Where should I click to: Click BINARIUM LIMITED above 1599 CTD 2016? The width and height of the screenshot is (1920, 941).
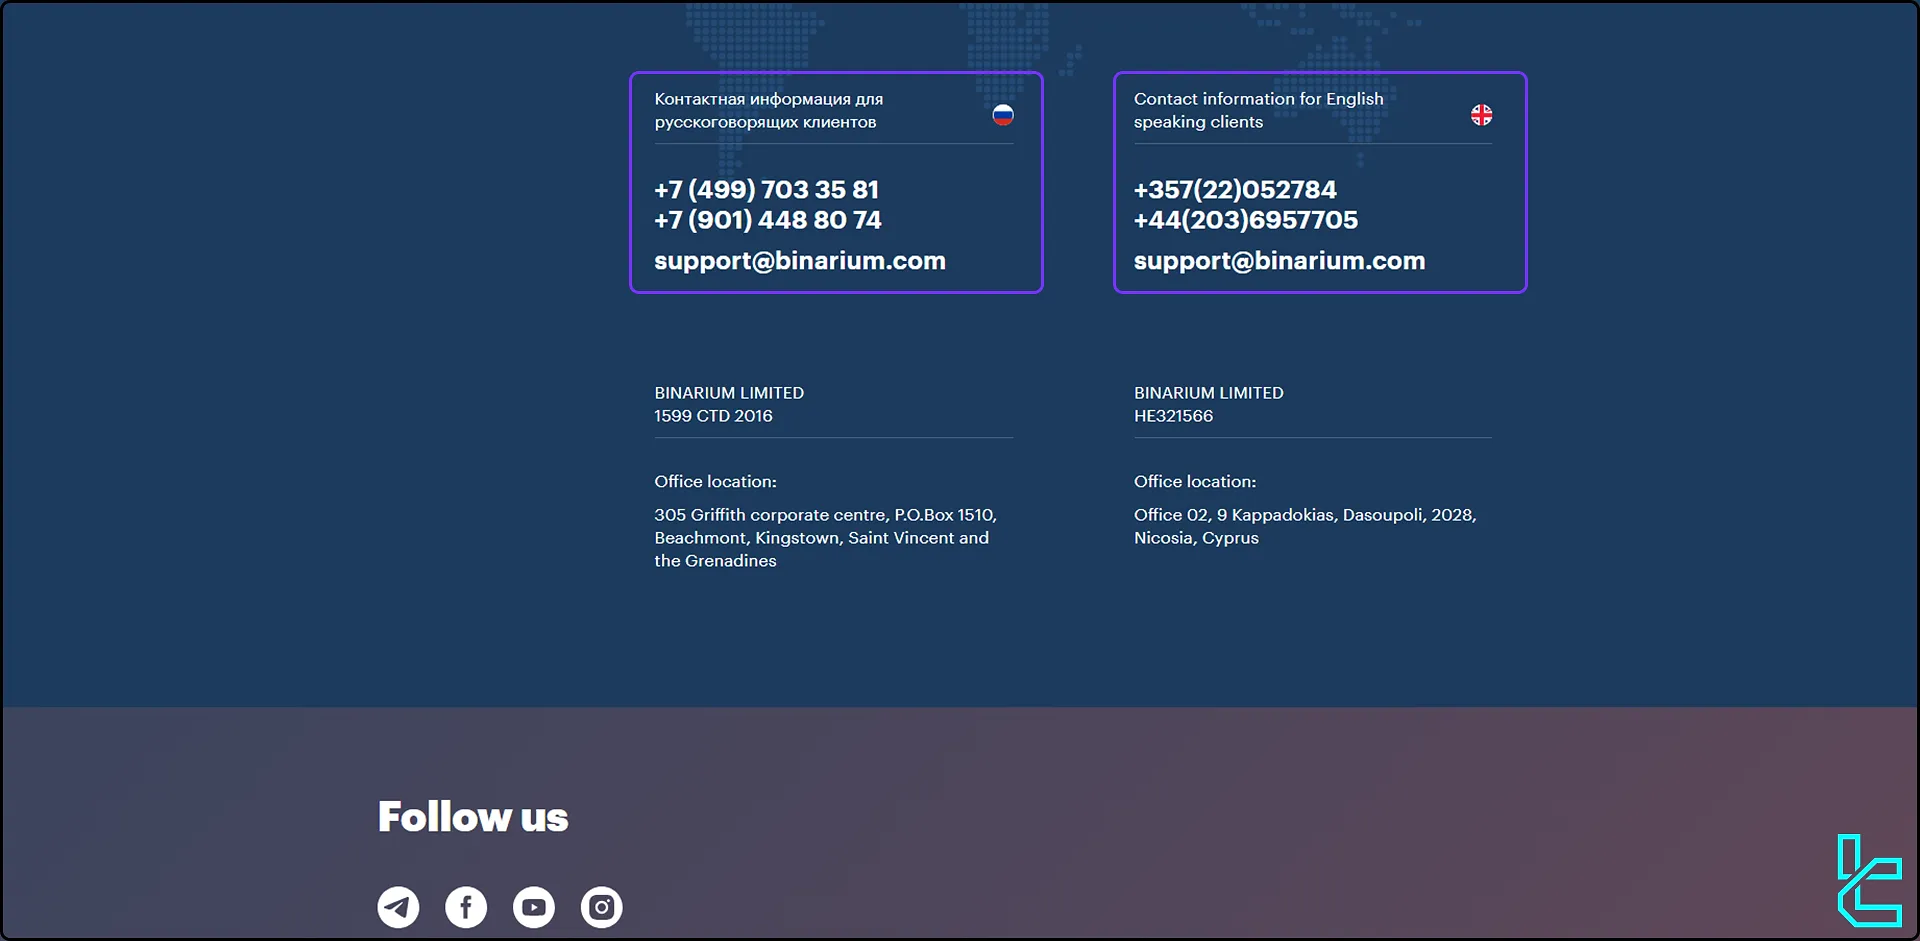[729, 393]
